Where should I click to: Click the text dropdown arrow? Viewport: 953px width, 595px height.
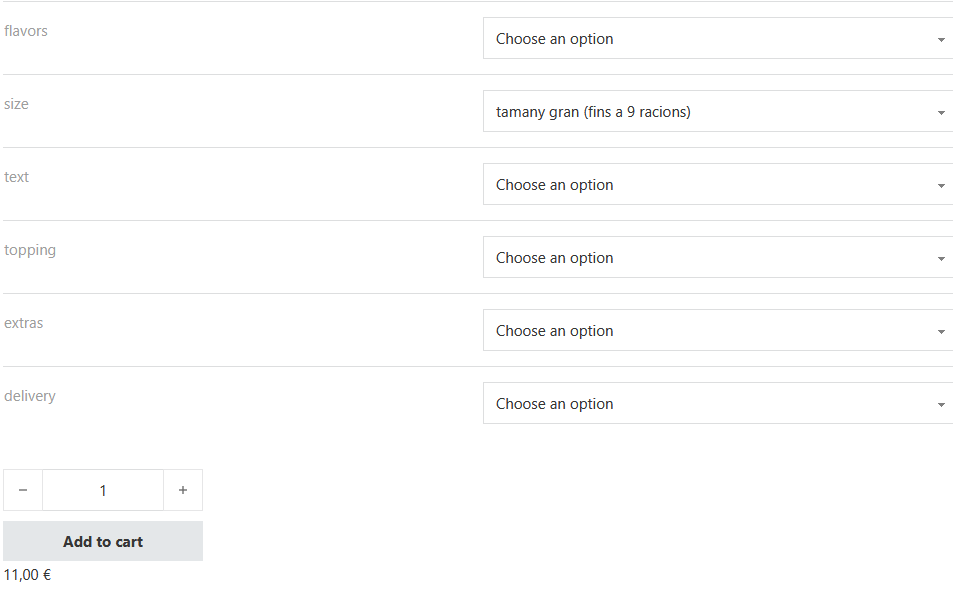[941, 186]
